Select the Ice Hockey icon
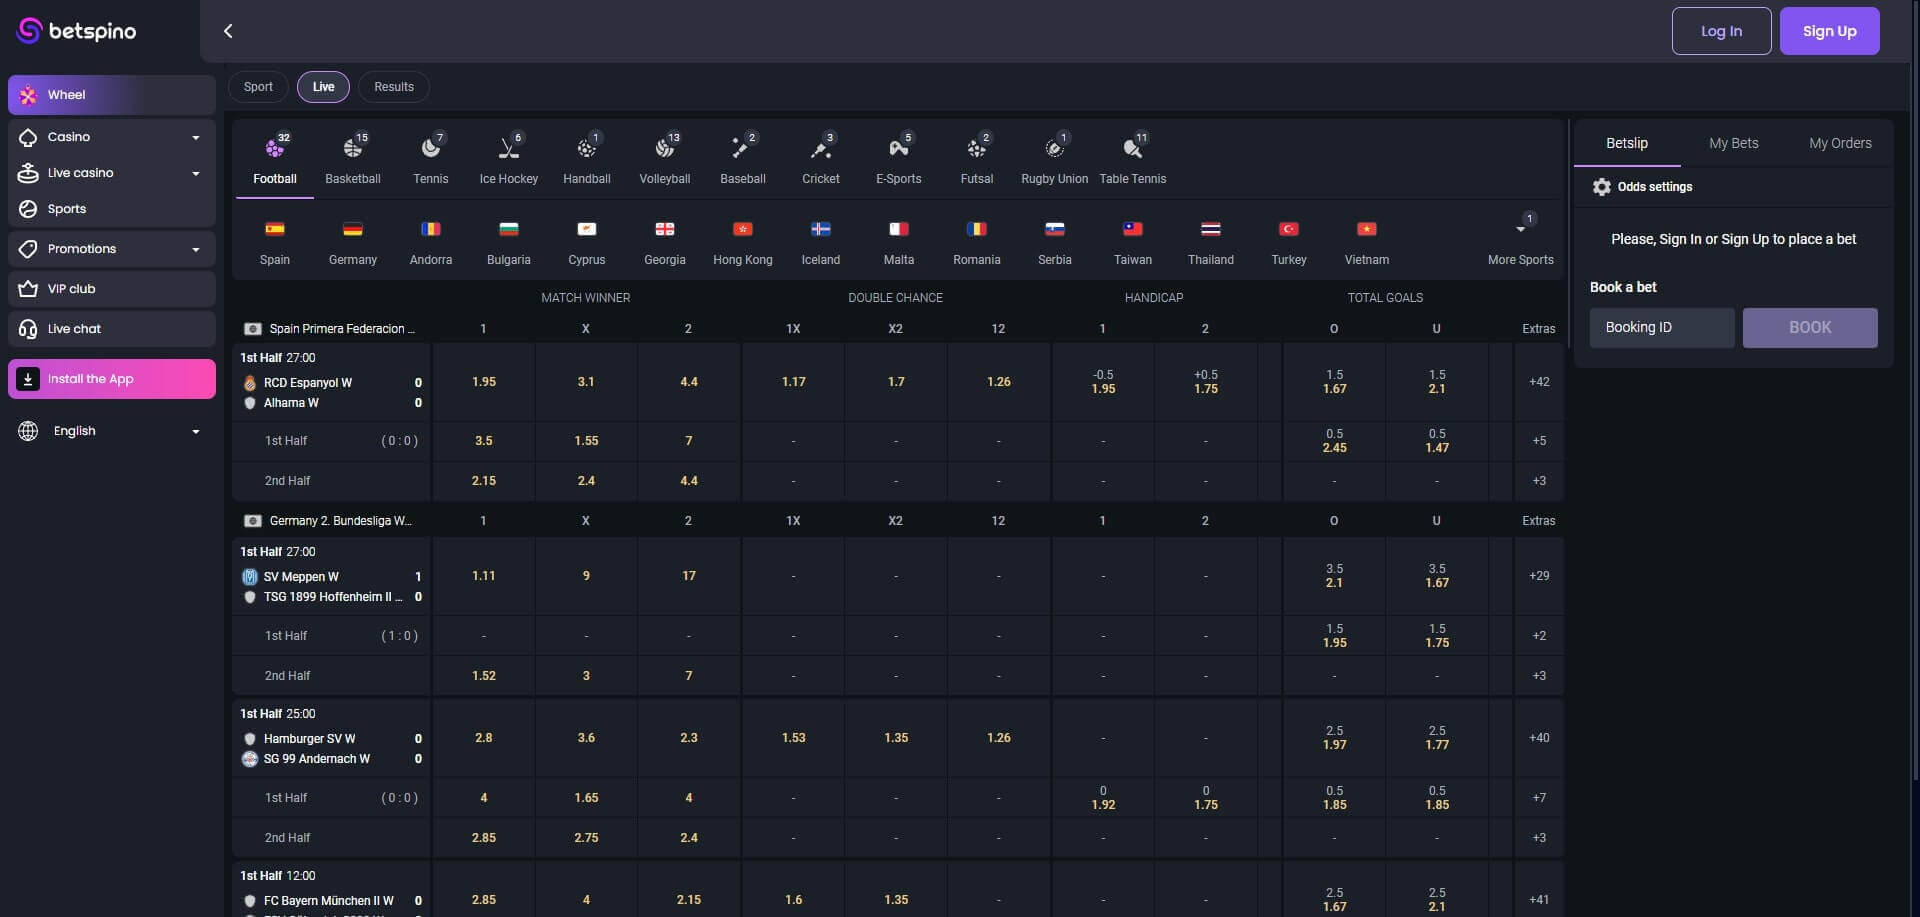 pyautogui.click(x=508, y=148)
